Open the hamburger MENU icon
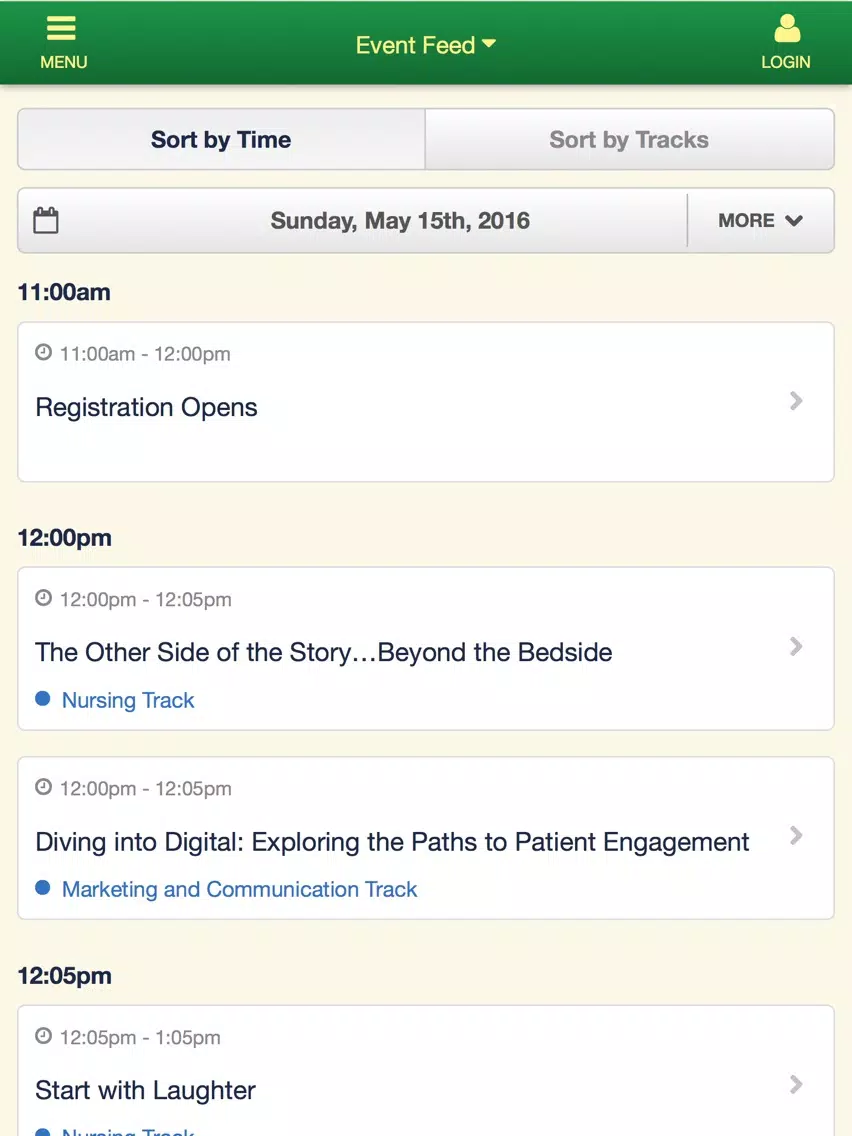Image resolution: width=852 pixels, height=1136 pixels. tap(62, 28)
